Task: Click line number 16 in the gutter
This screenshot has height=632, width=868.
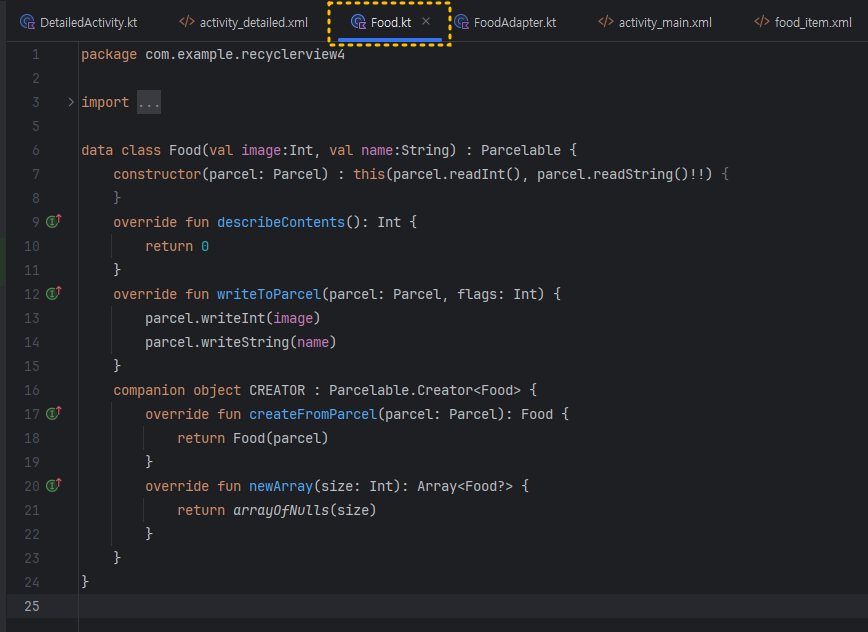Action: click(32, 391)
